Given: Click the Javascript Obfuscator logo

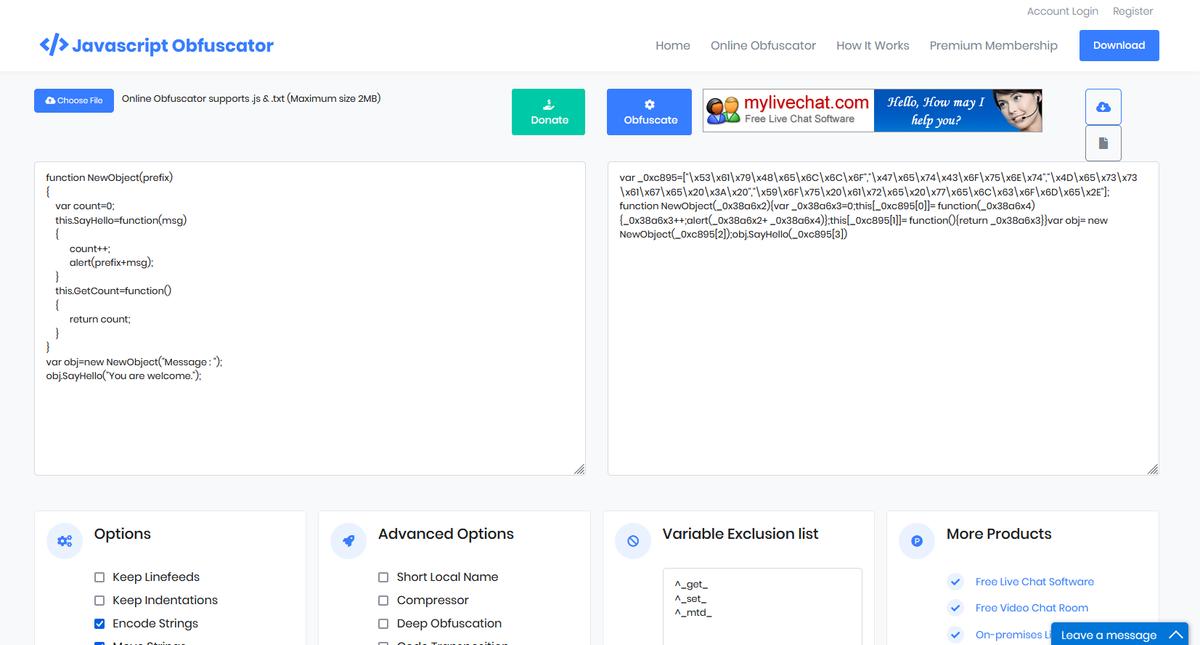Looking at the screenshot, I should tap(156, 45).
